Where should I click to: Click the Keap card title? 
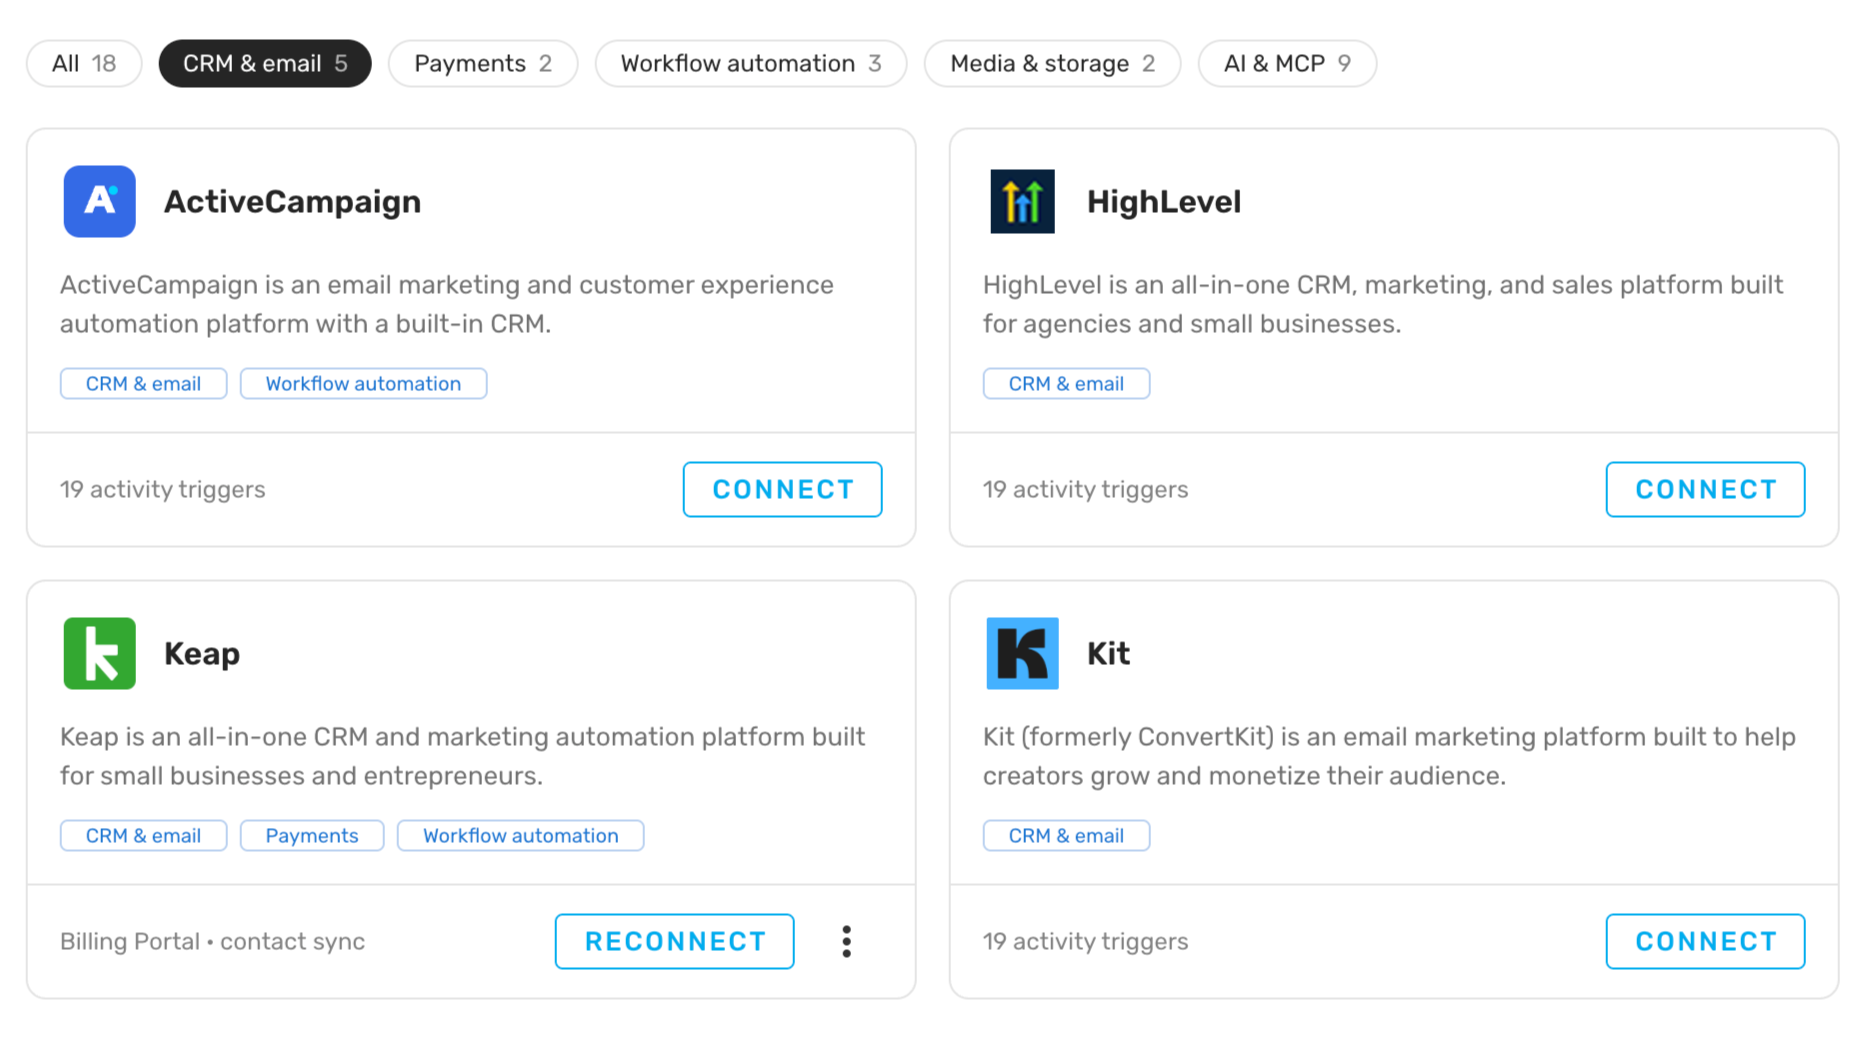(x=202, y=654)
